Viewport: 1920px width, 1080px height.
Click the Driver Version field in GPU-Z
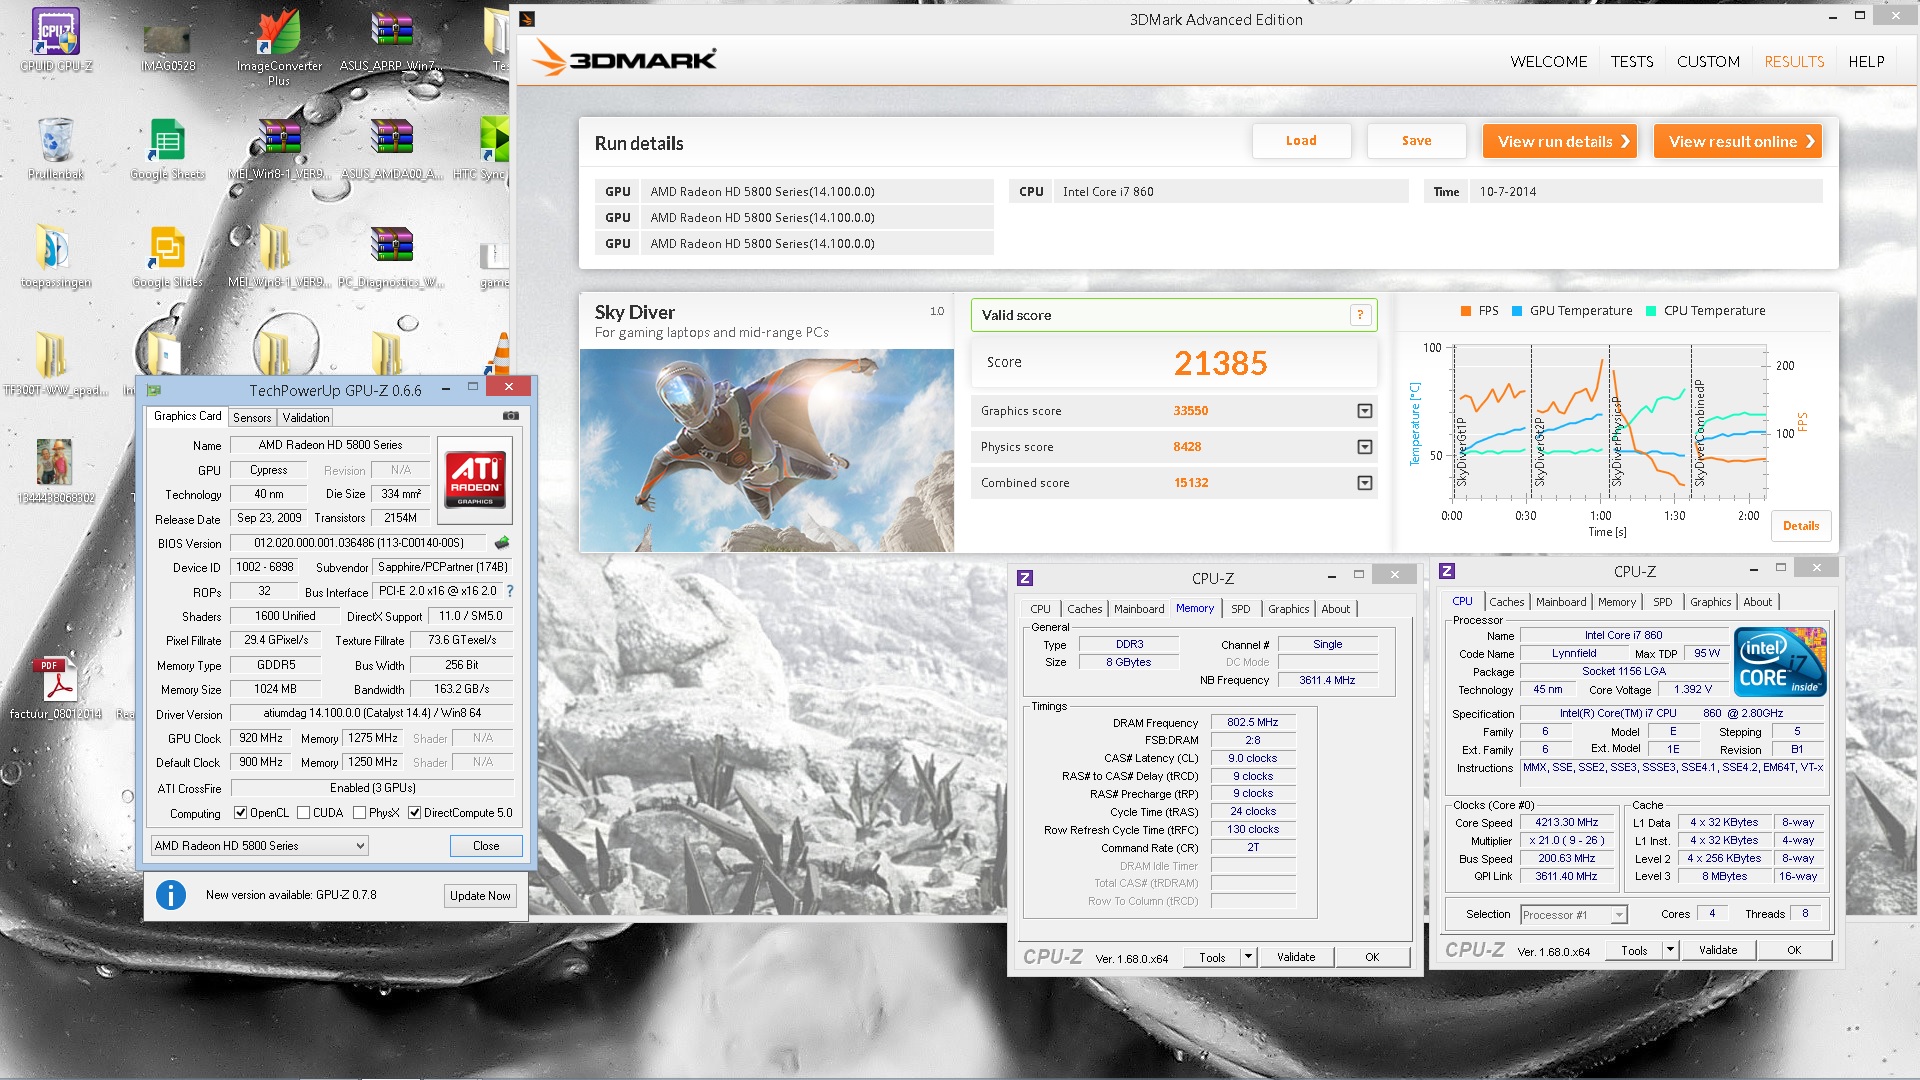click(x=371, y=714)
